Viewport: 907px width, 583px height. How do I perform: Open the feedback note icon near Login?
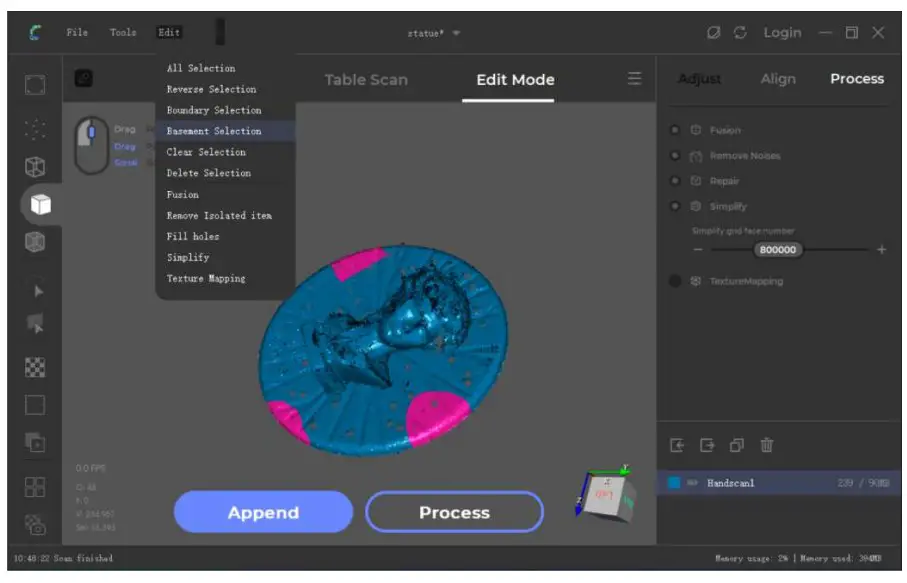(x=713, y=32)
